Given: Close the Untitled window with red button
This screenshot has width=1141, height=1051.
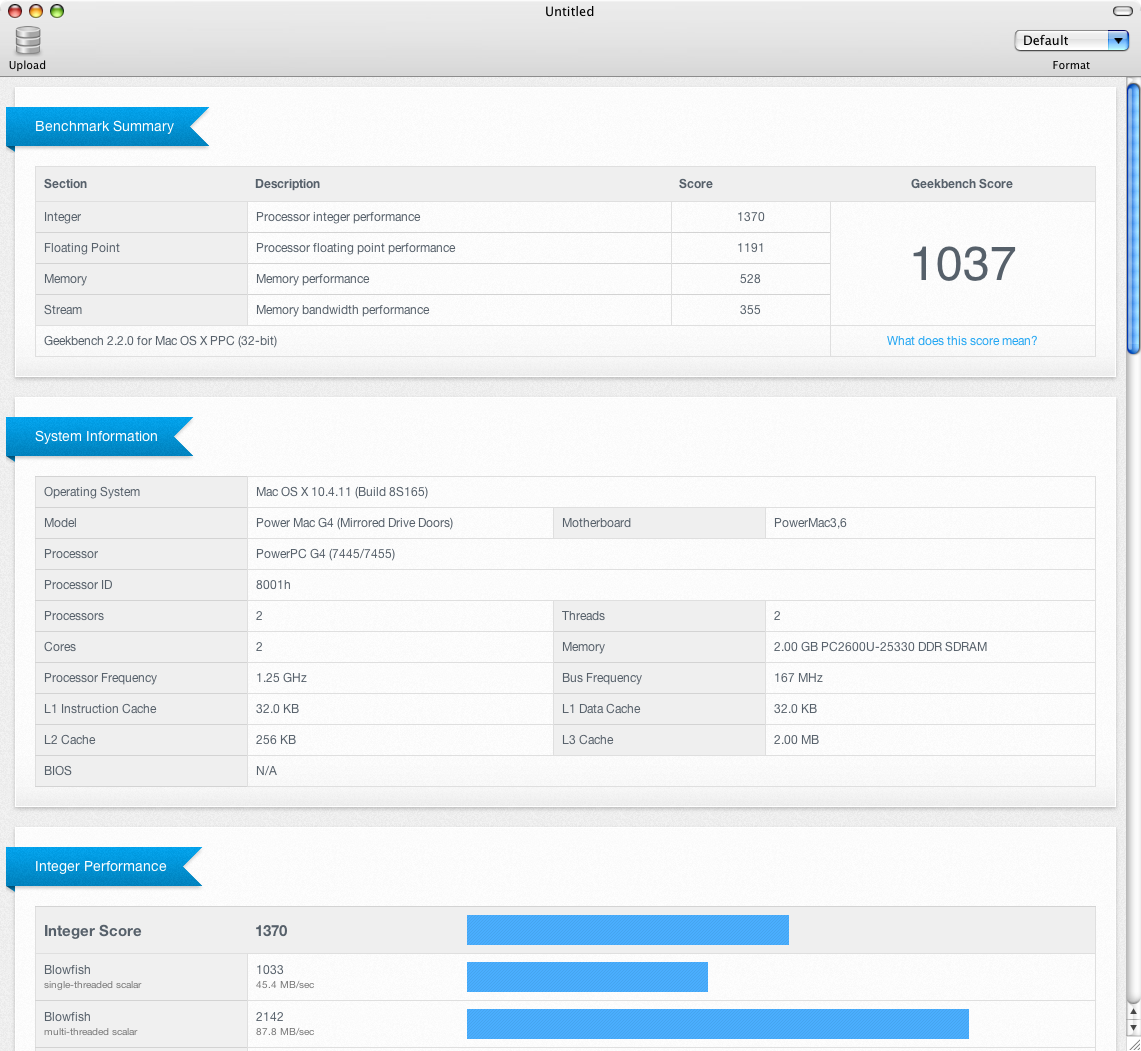Looking at the screenshot, I should 13,11.
